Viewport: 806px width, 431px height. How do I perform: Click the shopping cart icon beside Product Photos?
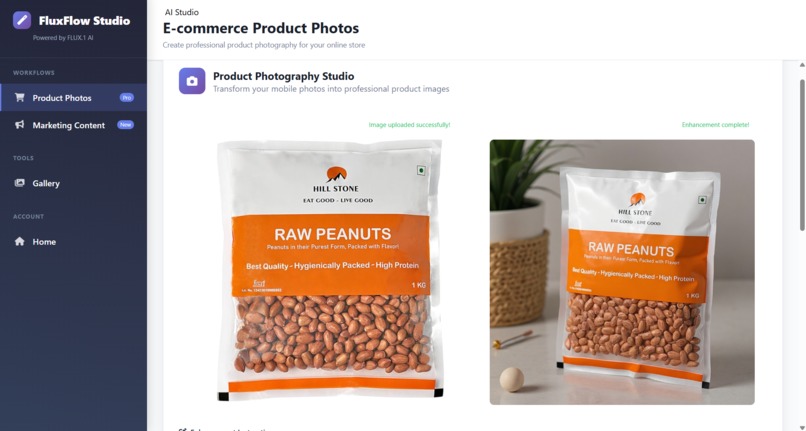pos(20,97)
